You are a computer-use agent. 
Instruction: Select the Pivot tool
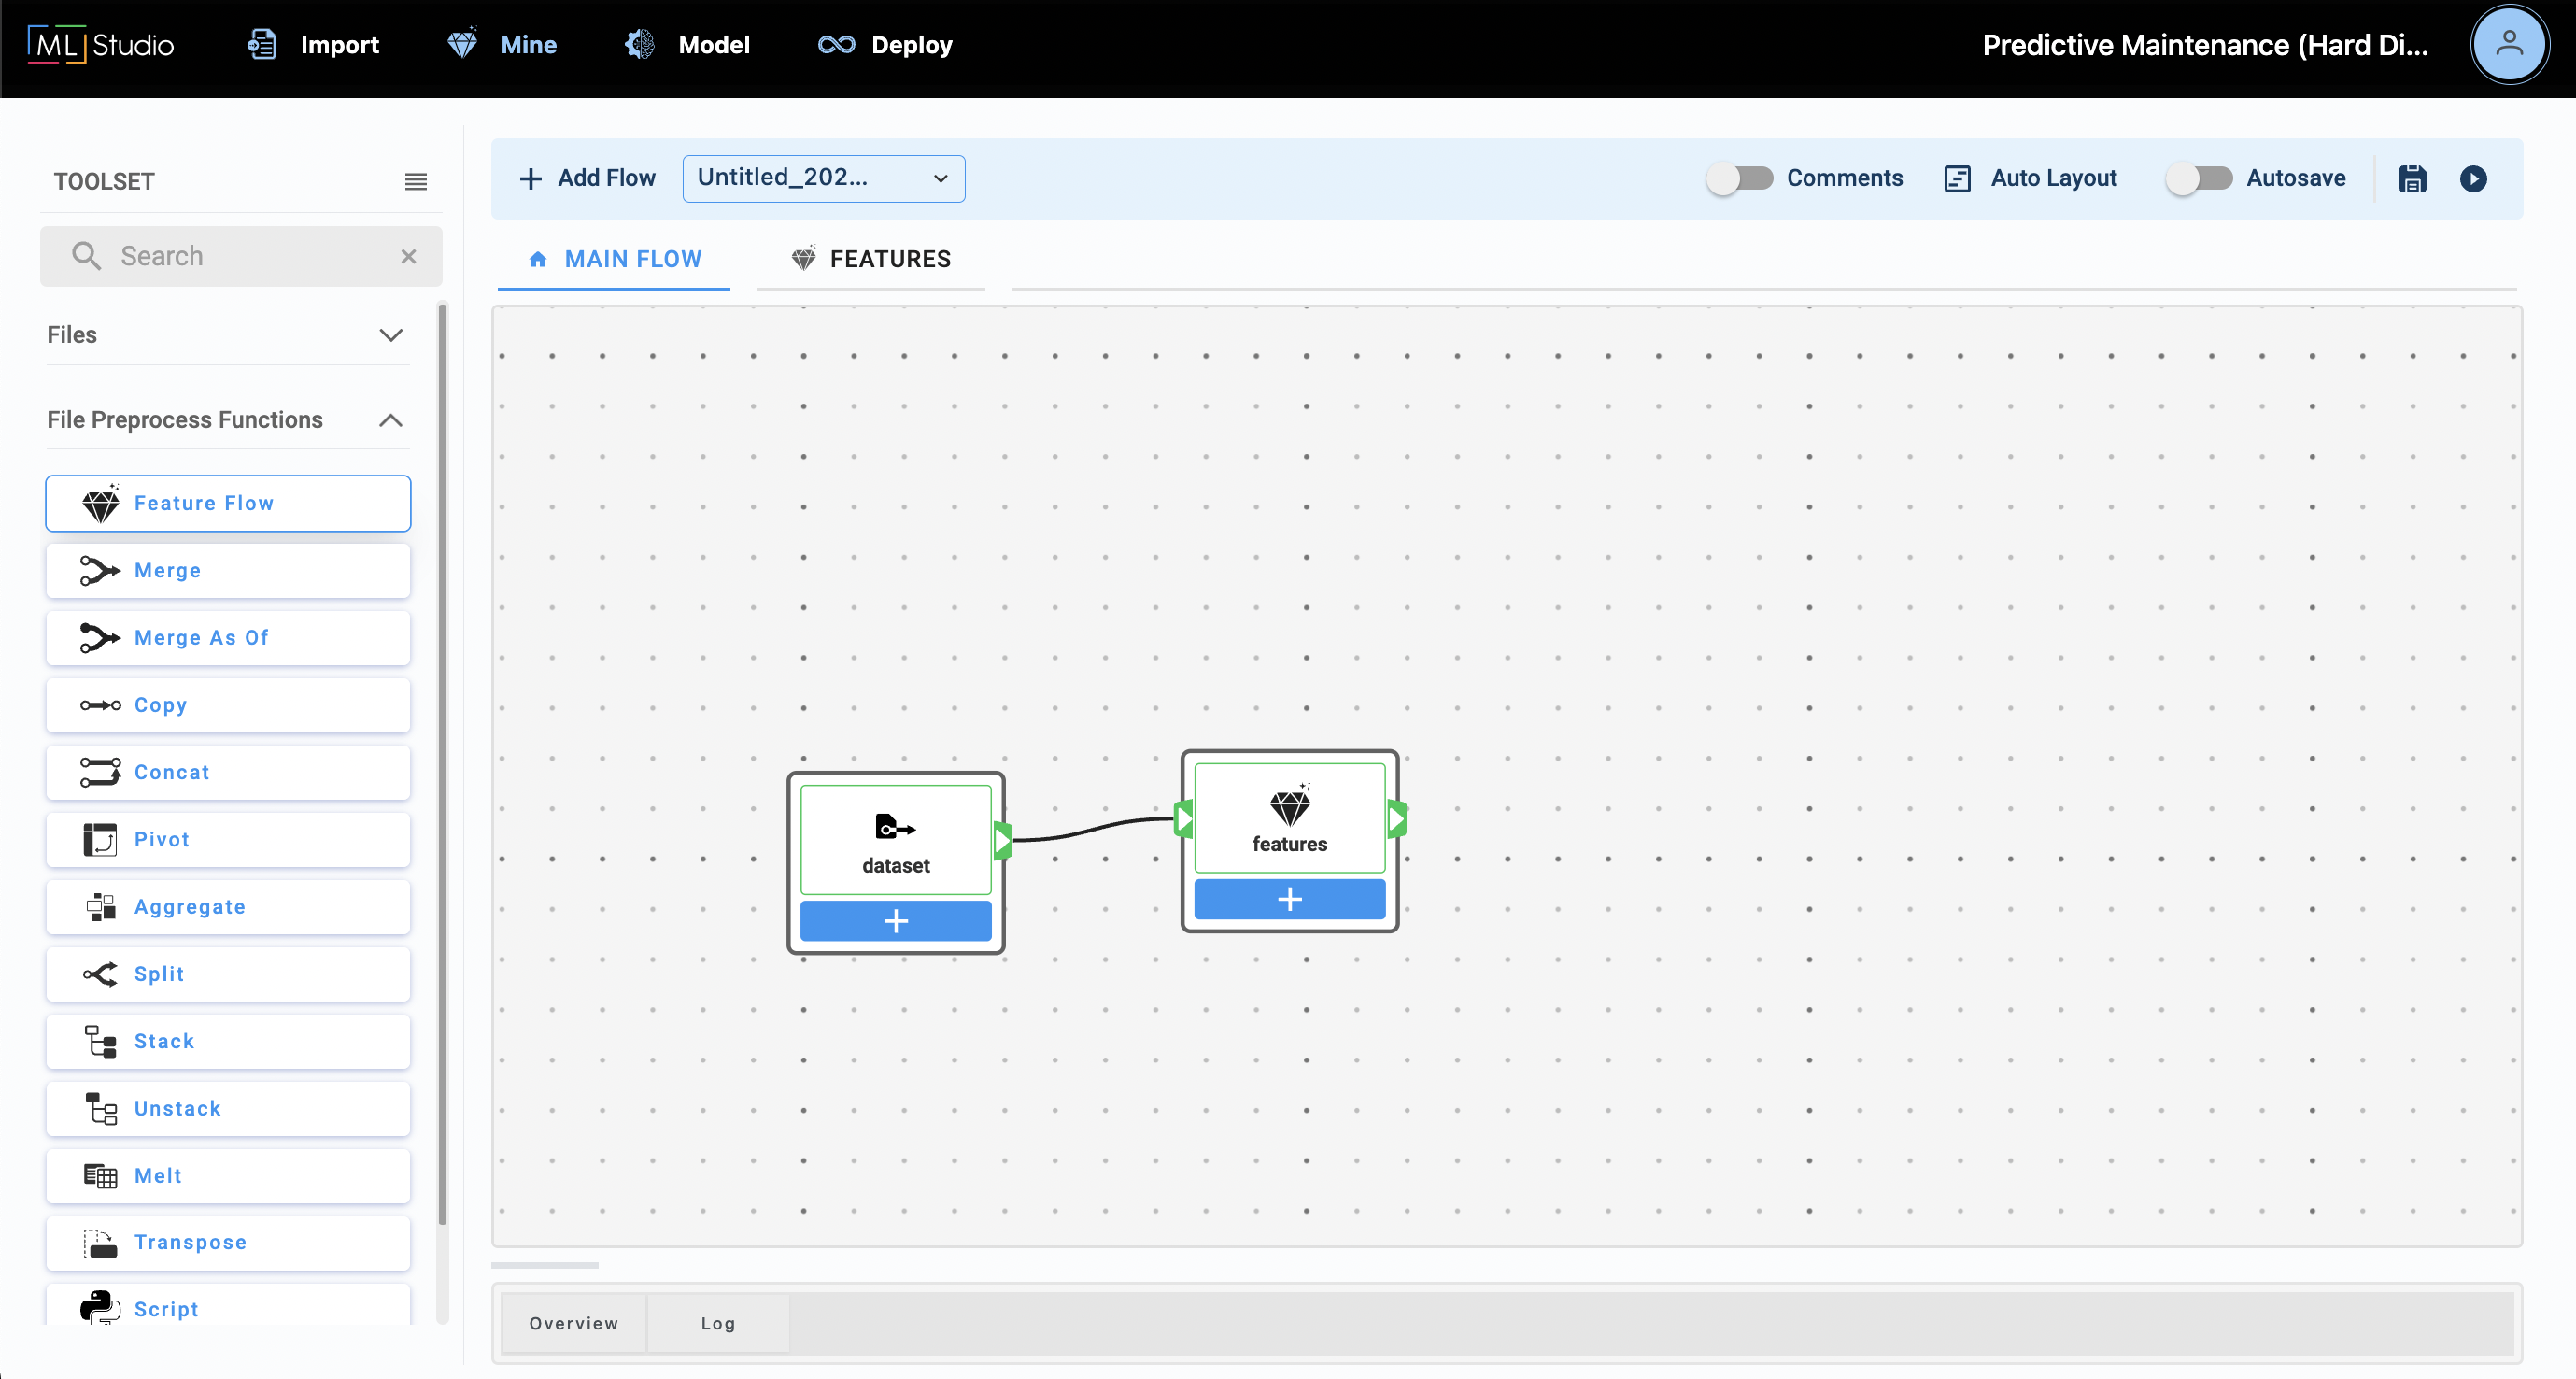pyautogui.click(x=228, y=840)
